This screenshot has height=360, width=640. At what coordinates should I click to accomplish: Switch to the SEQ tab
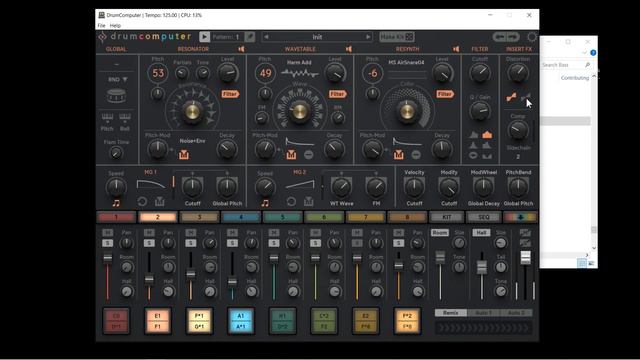(483, 217)
